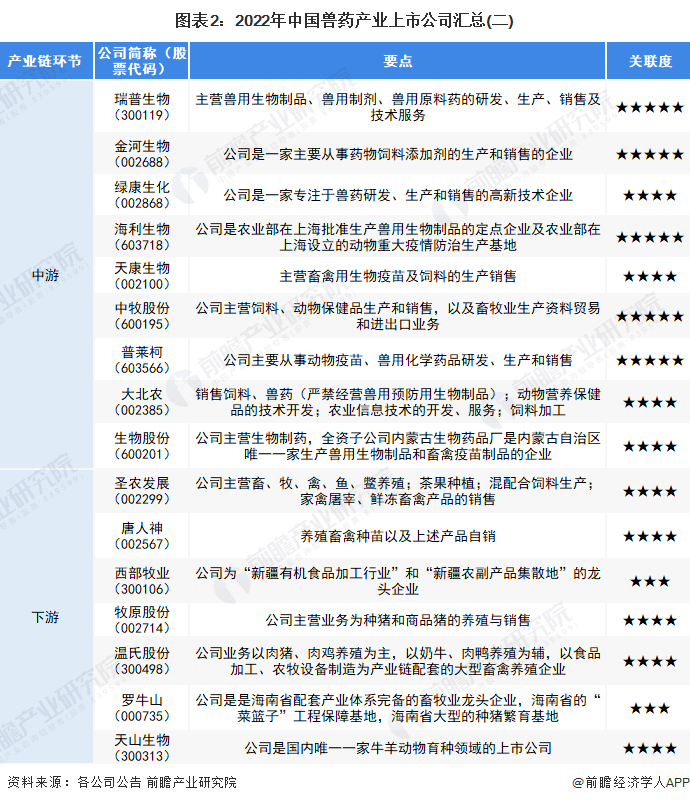Click the three-star rating for 罗牛山
690x803 pixels.
pyautogui.click(x=650, y=708)
